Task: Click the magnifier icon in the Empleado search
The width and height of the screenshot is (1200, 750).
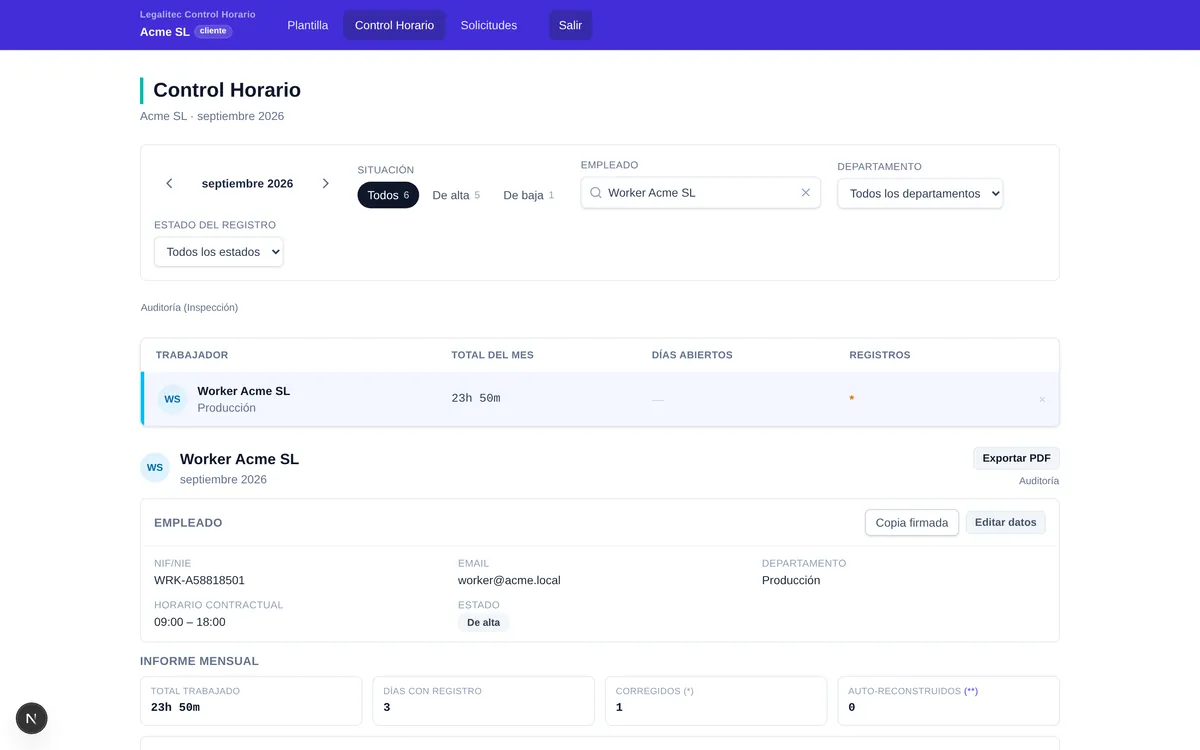Action: click(x=596, y=193)
